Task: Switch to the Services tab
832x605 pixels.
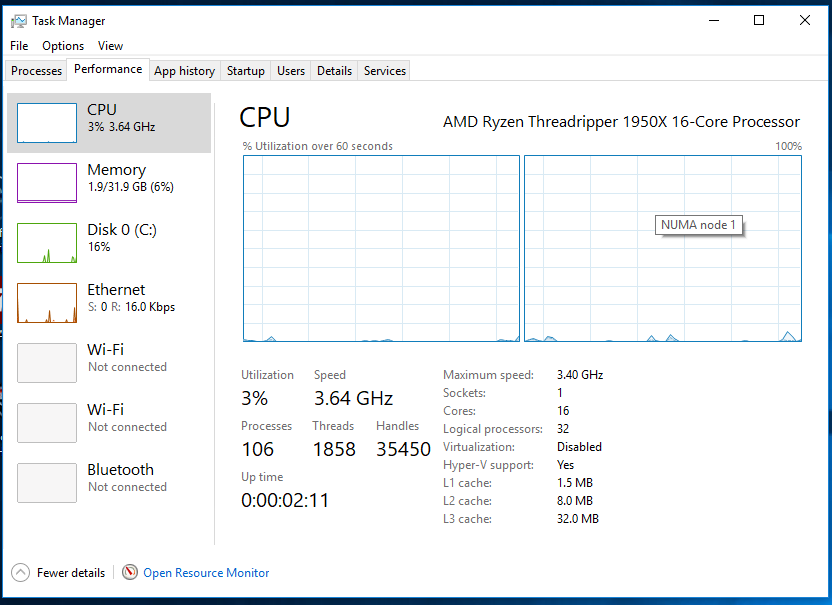Action: pos(385,71)
